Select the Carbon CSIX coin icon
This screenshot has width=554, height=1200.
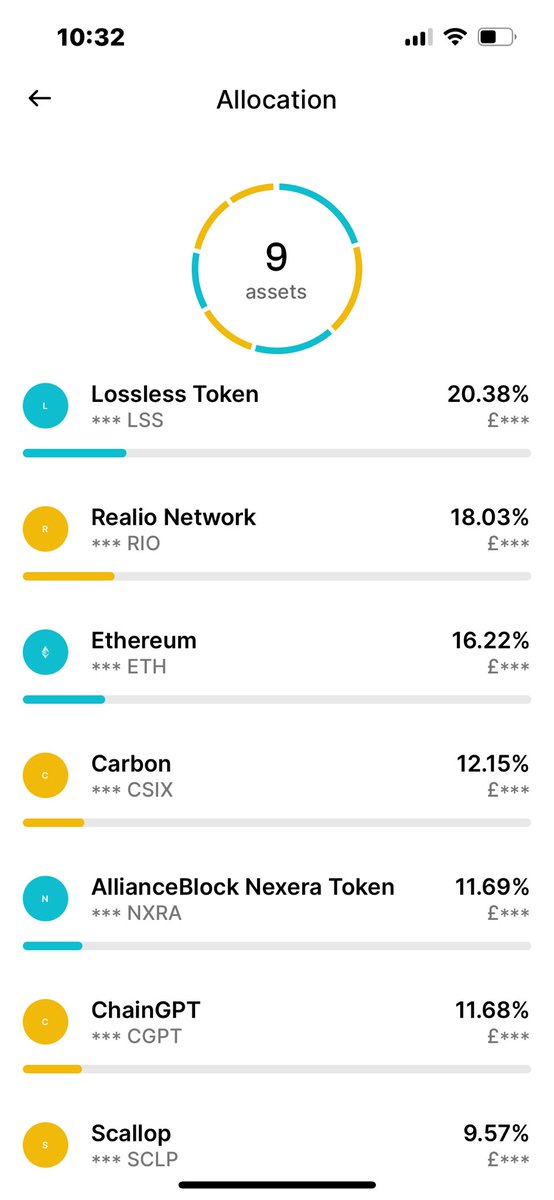click(45, 777)
